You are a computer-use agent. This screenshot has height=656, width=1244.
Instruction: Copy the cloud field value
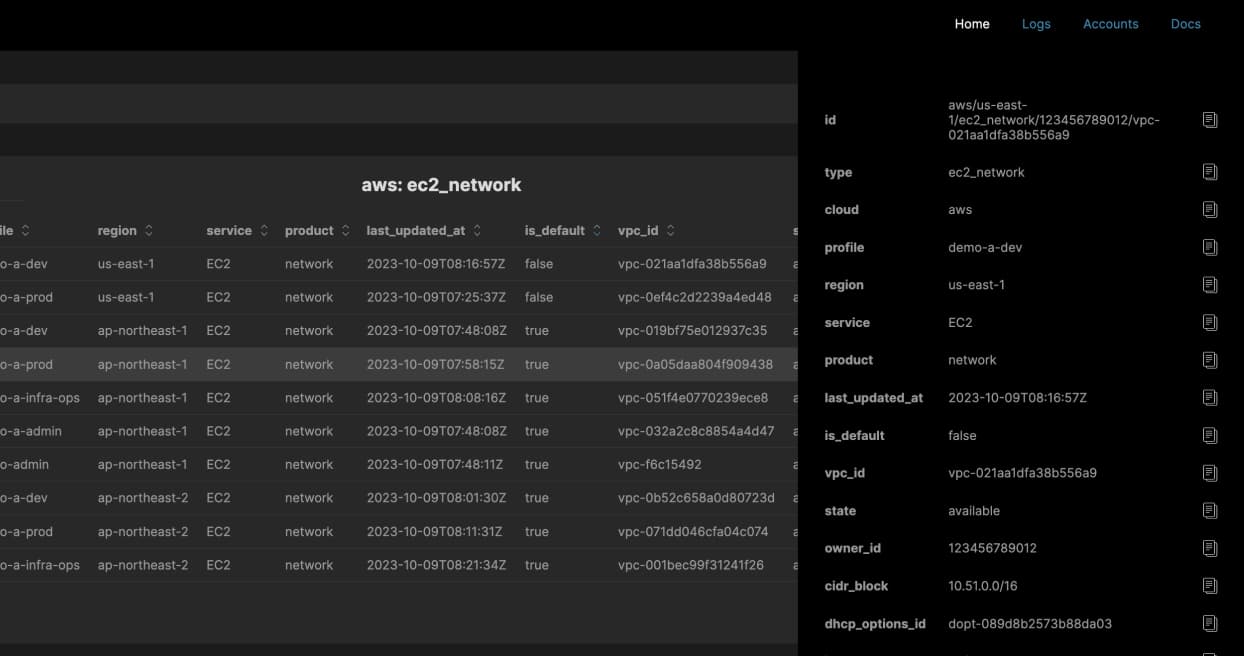1209,210
